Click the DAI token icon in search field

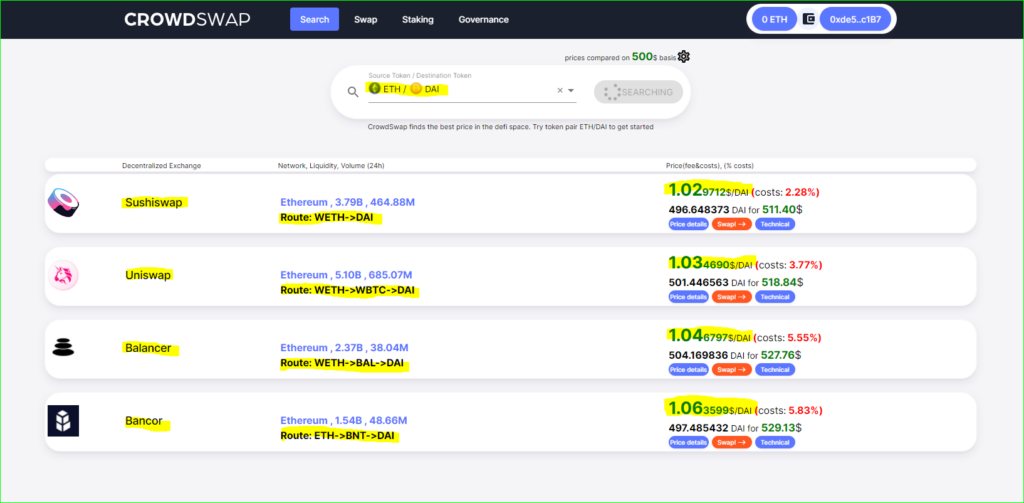point(416,88)
